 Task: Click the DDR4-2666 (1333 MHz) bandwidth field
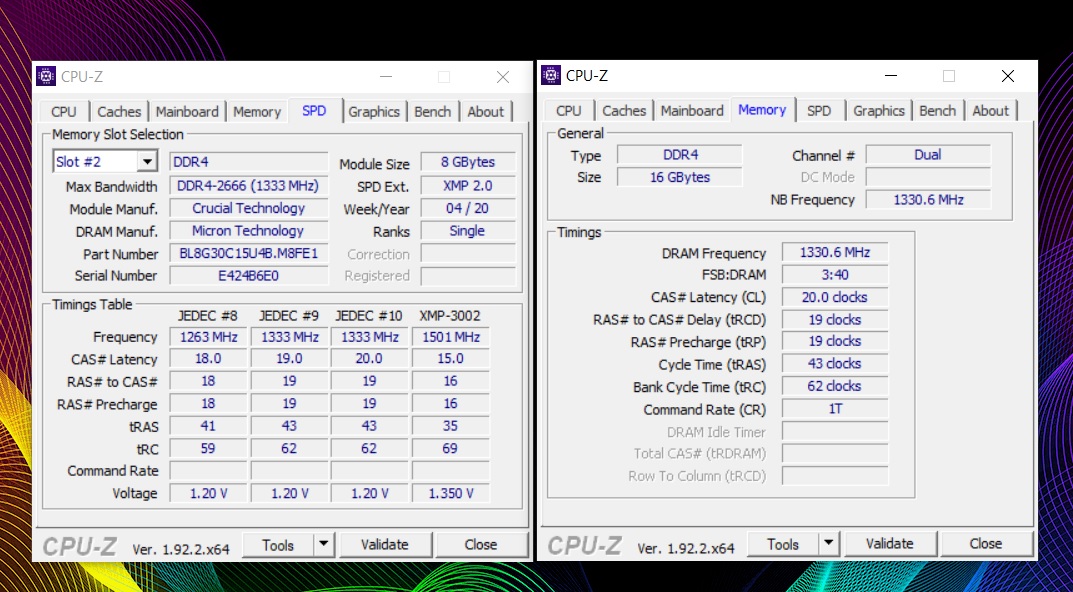[x=248, y=185]
